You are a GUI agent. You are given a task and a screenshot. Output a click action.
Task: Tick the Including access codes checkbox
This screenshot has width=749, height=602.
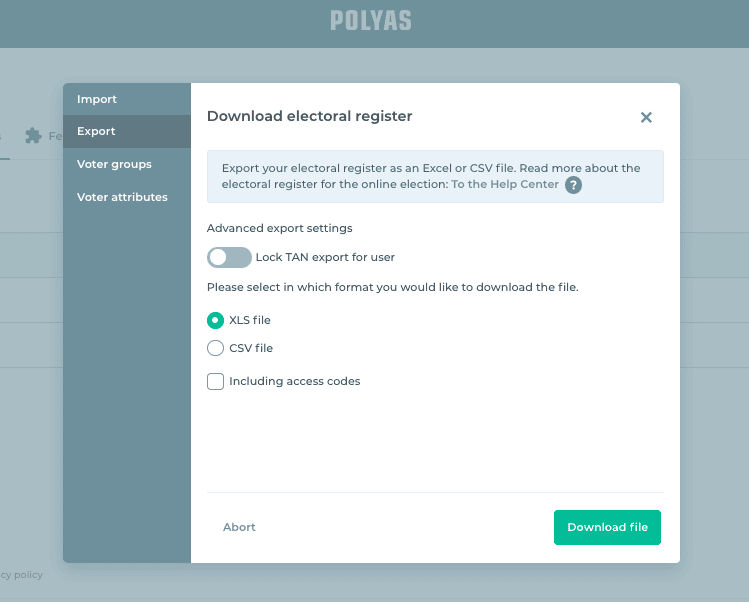click(215, 381)
